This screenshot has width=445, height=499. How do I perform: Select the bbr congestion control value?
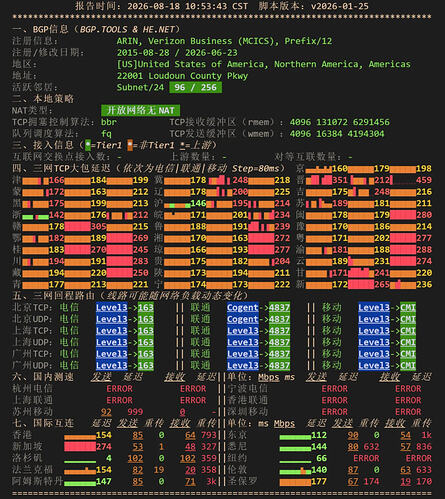109,122
